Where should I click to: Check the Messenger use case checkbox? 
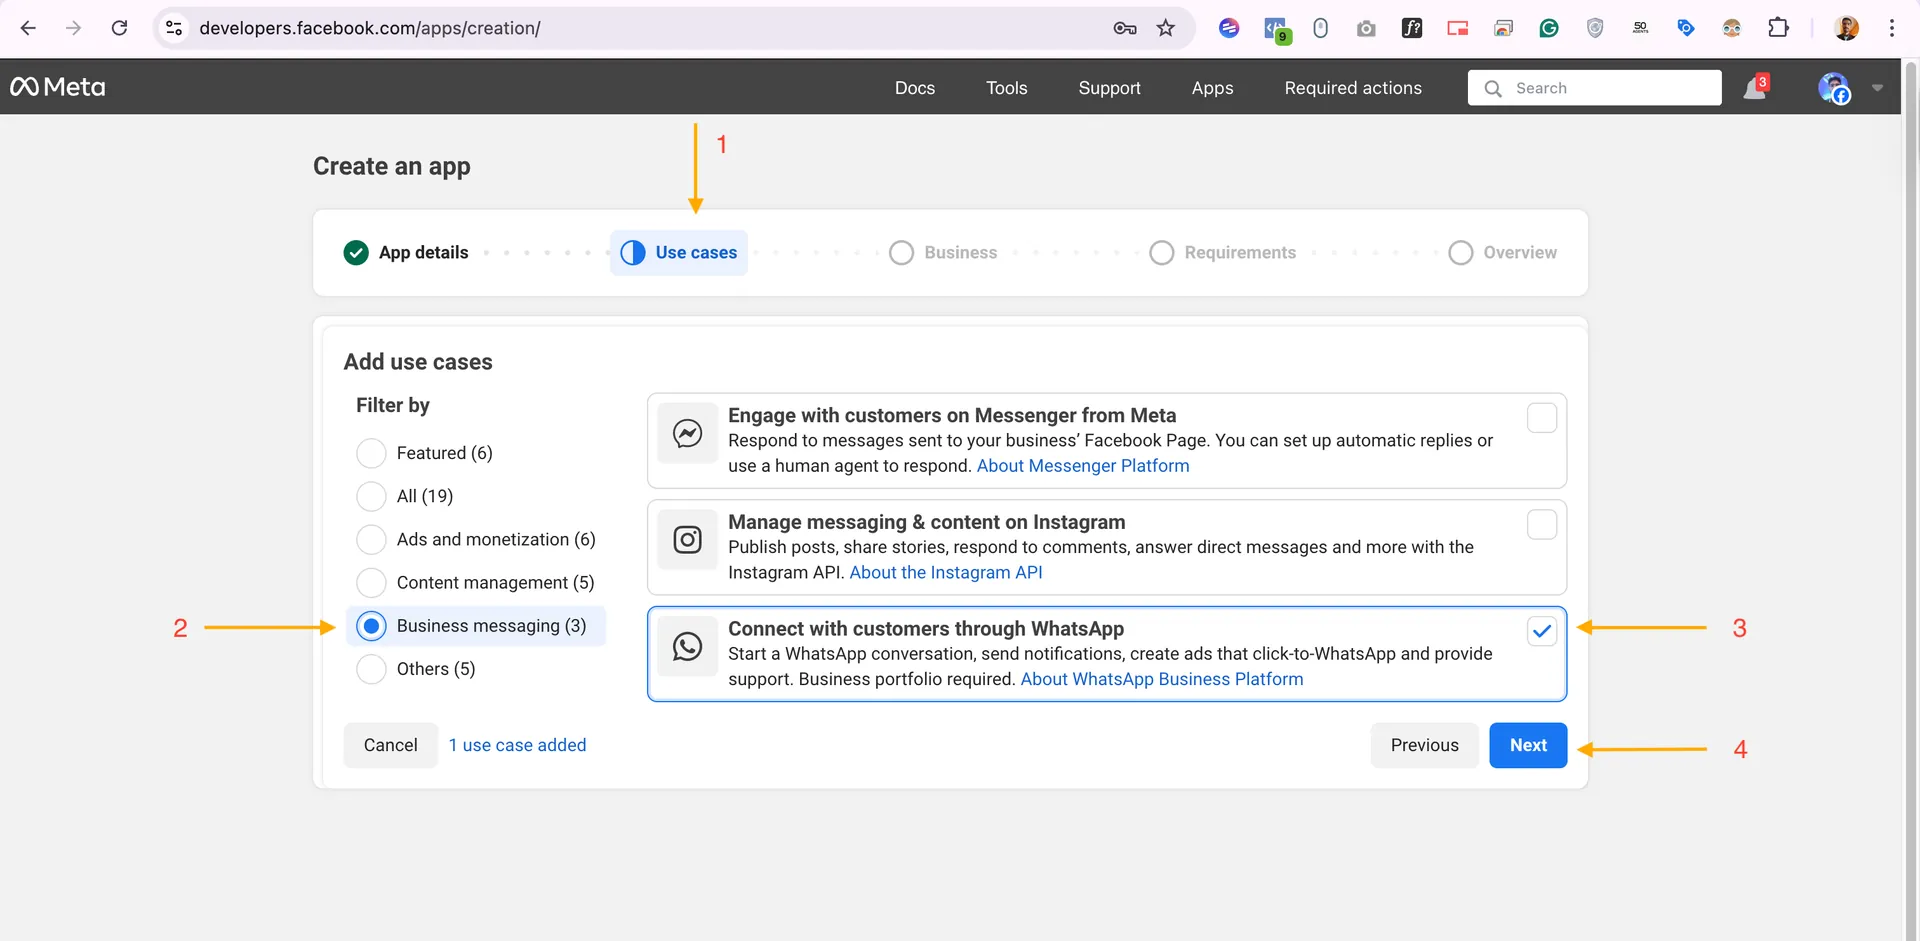point(1542,418)
